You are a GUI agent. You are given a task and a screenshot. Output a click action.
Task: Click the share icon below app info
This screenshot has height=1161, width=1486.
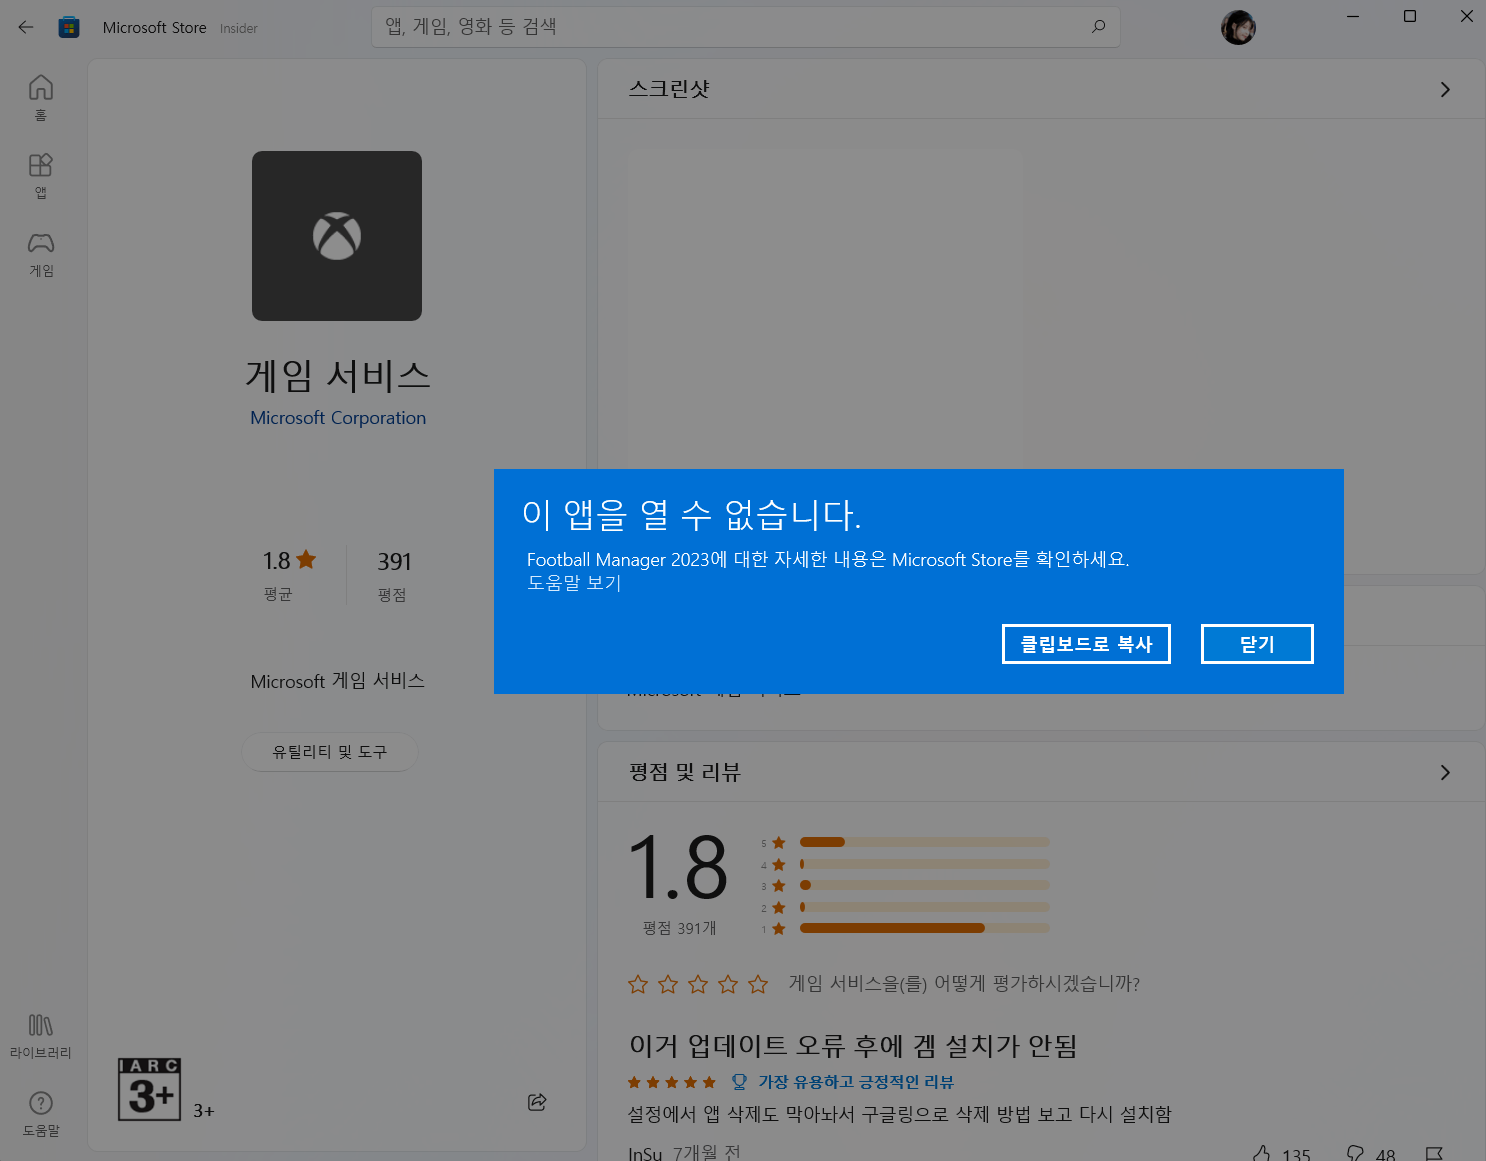pos(537,1102)
